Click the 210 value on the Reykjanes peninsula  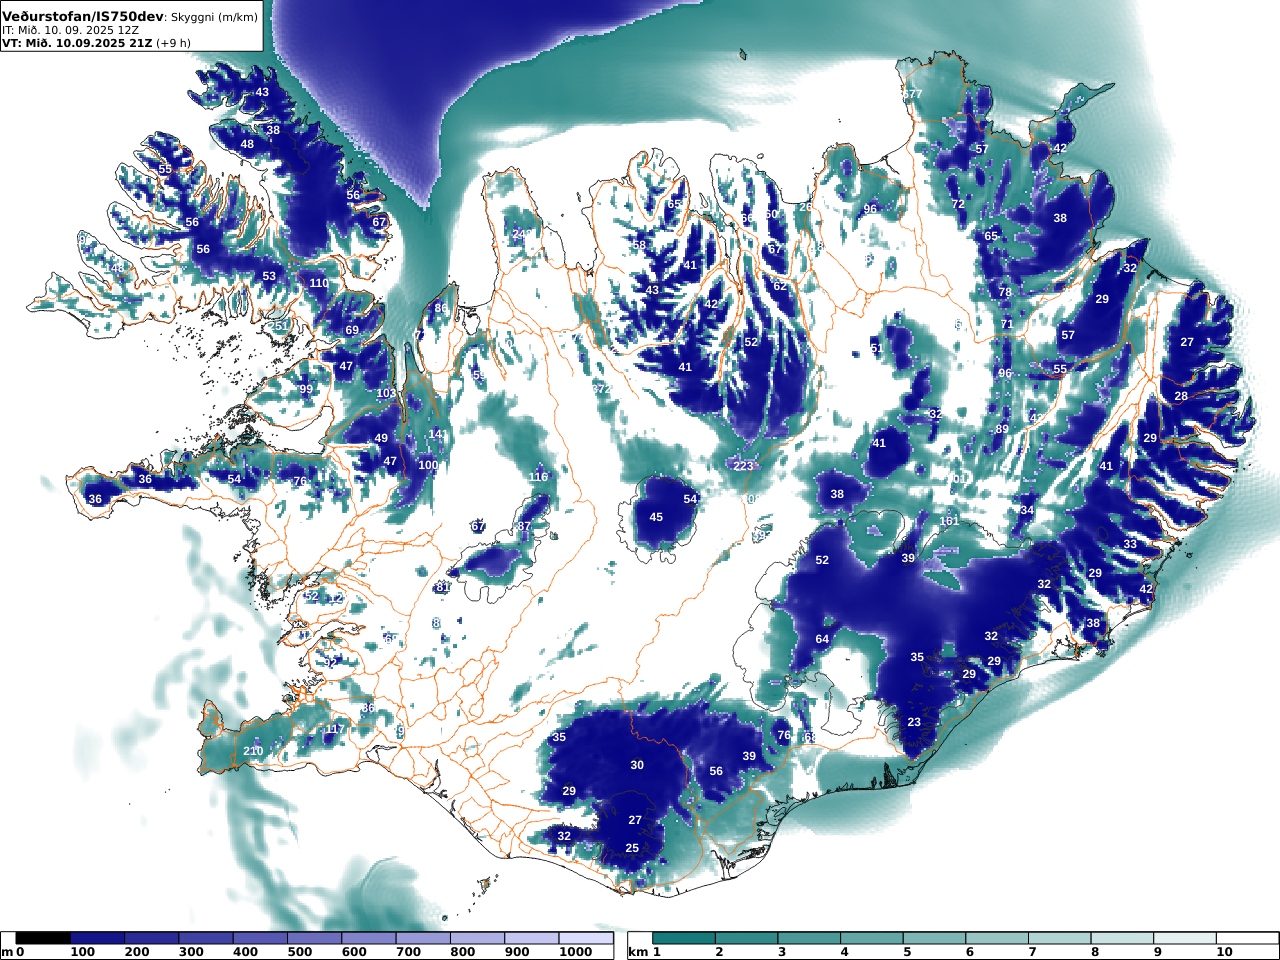(253, 751)
